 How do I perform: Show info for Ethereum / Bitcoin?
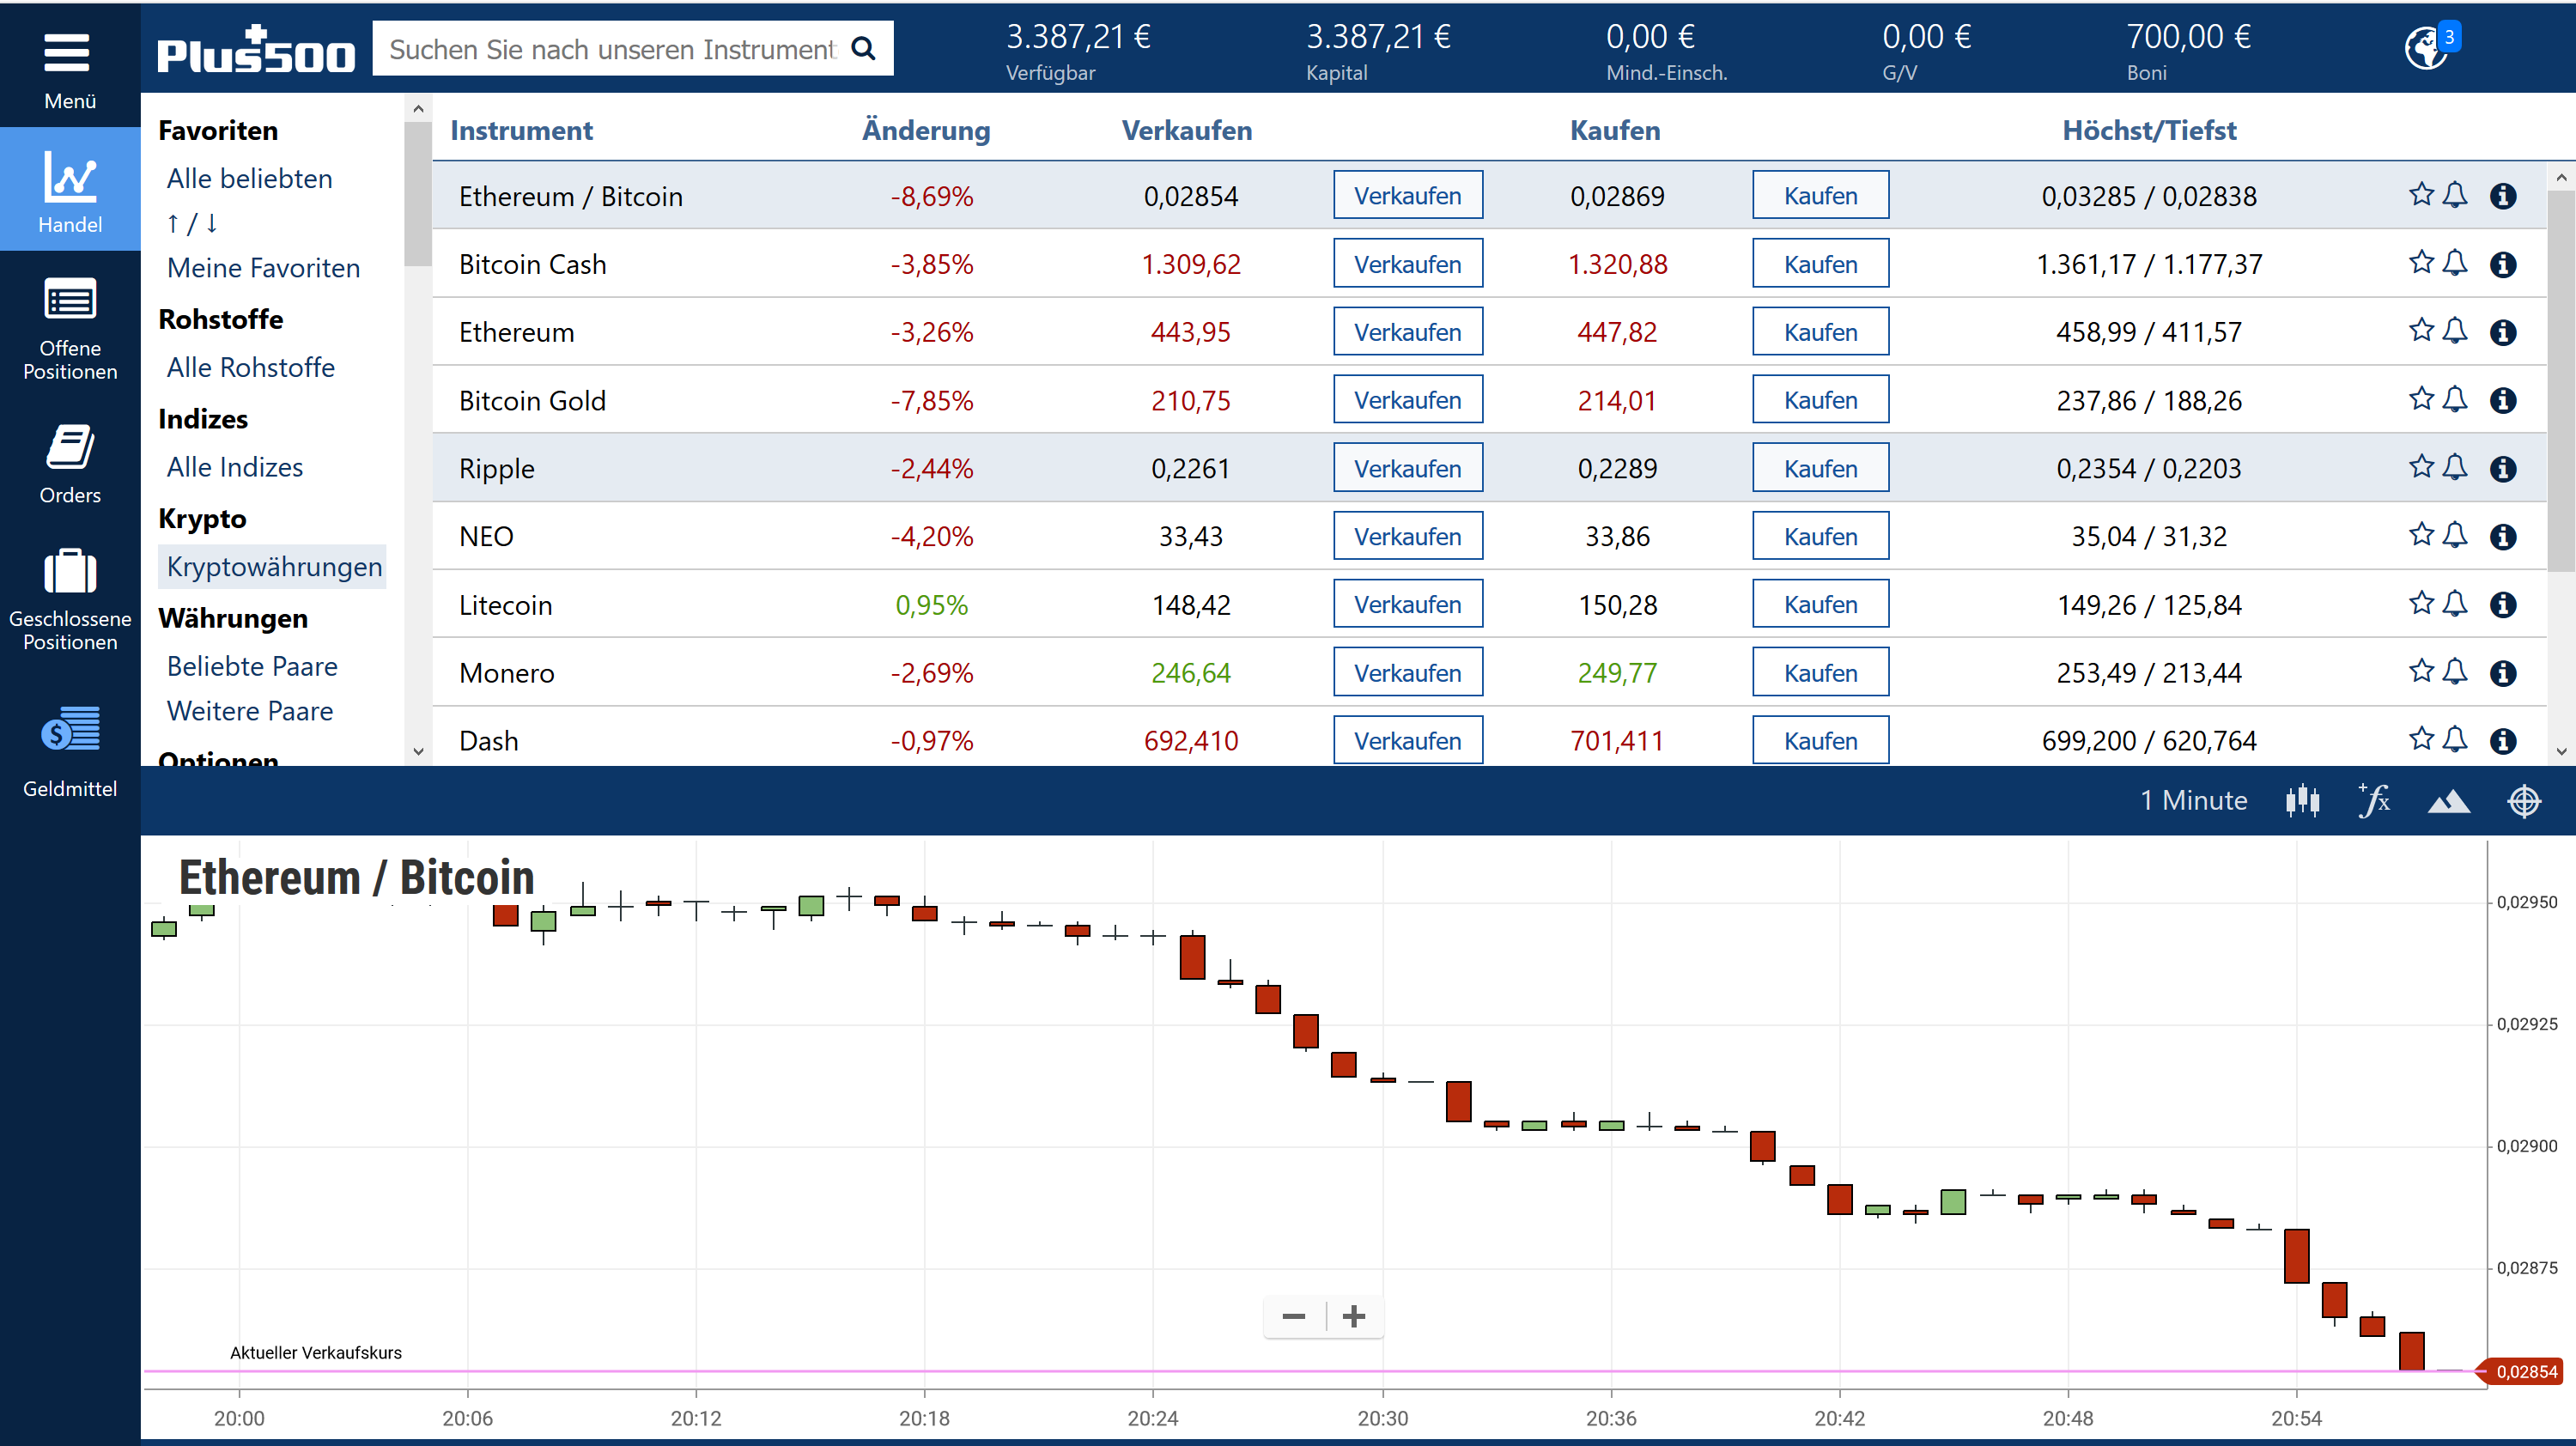2503,196
